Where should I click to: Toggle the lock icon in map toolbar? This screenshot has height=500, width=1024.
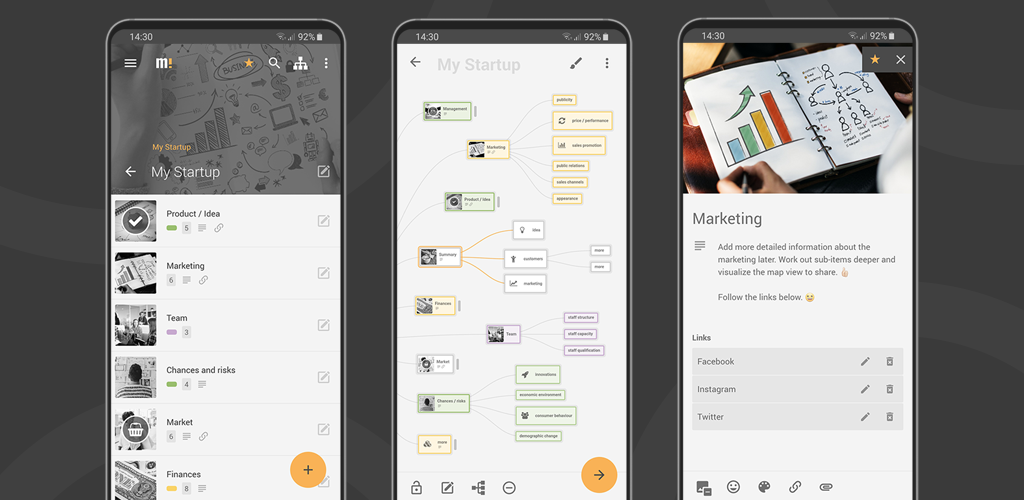coord(416,488)
